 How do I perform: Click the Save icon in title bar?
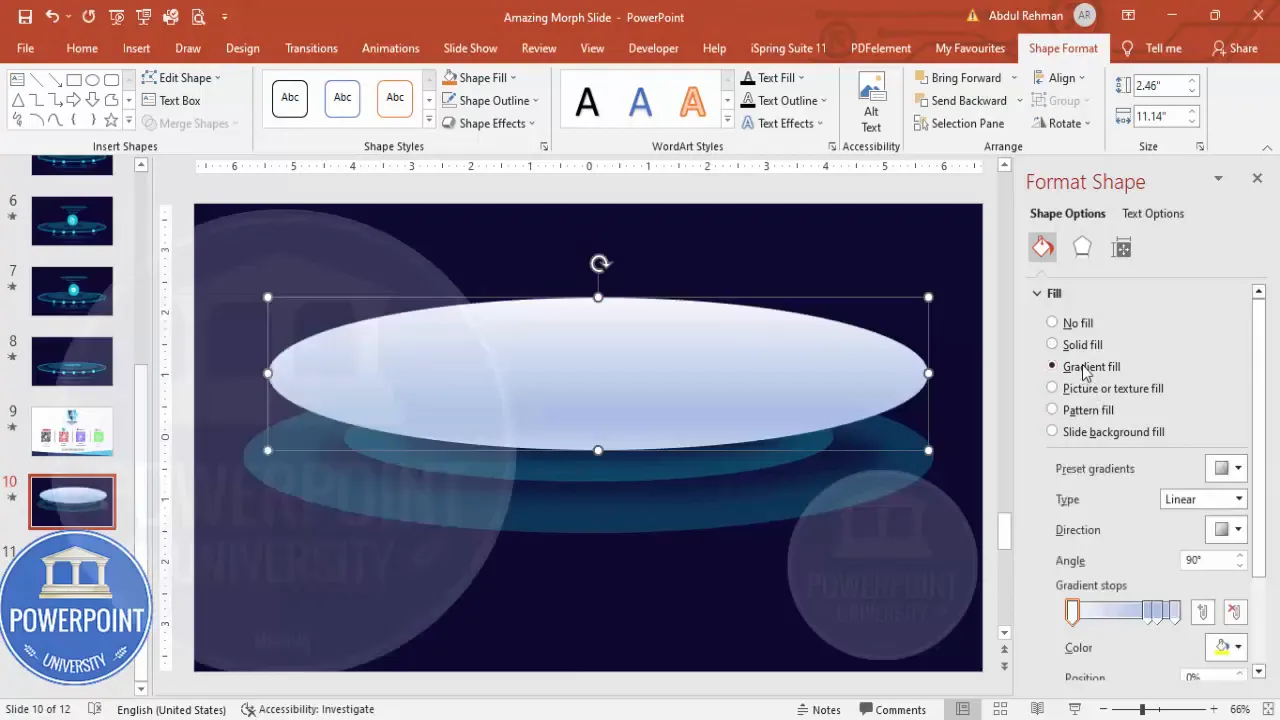25,17
